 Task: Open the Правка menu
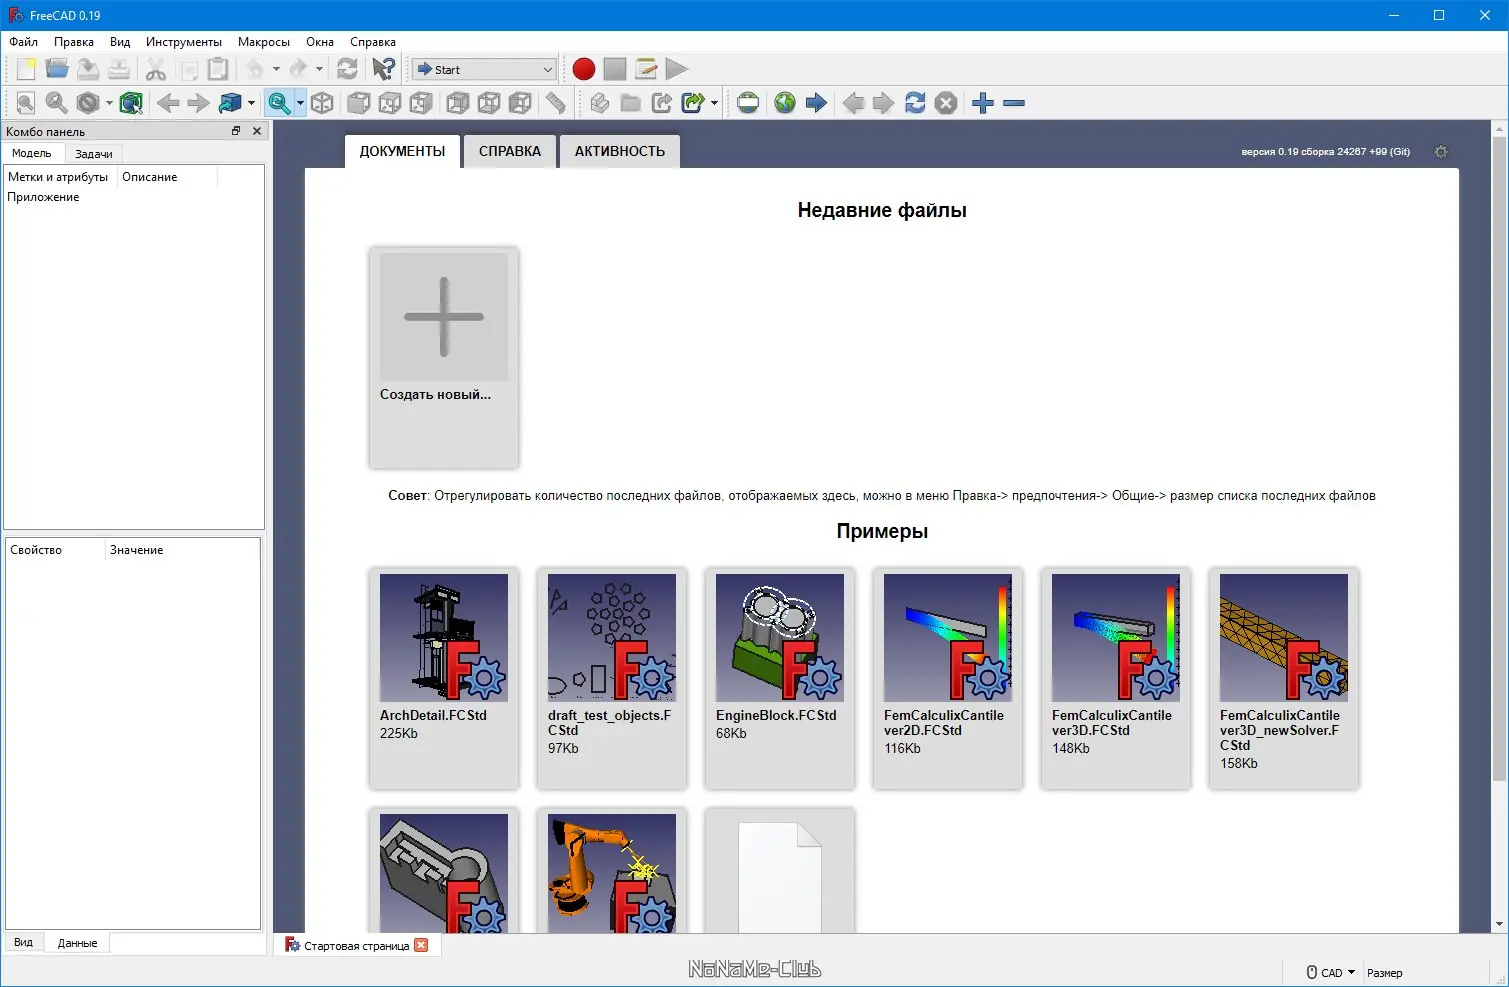pos(74,42)
